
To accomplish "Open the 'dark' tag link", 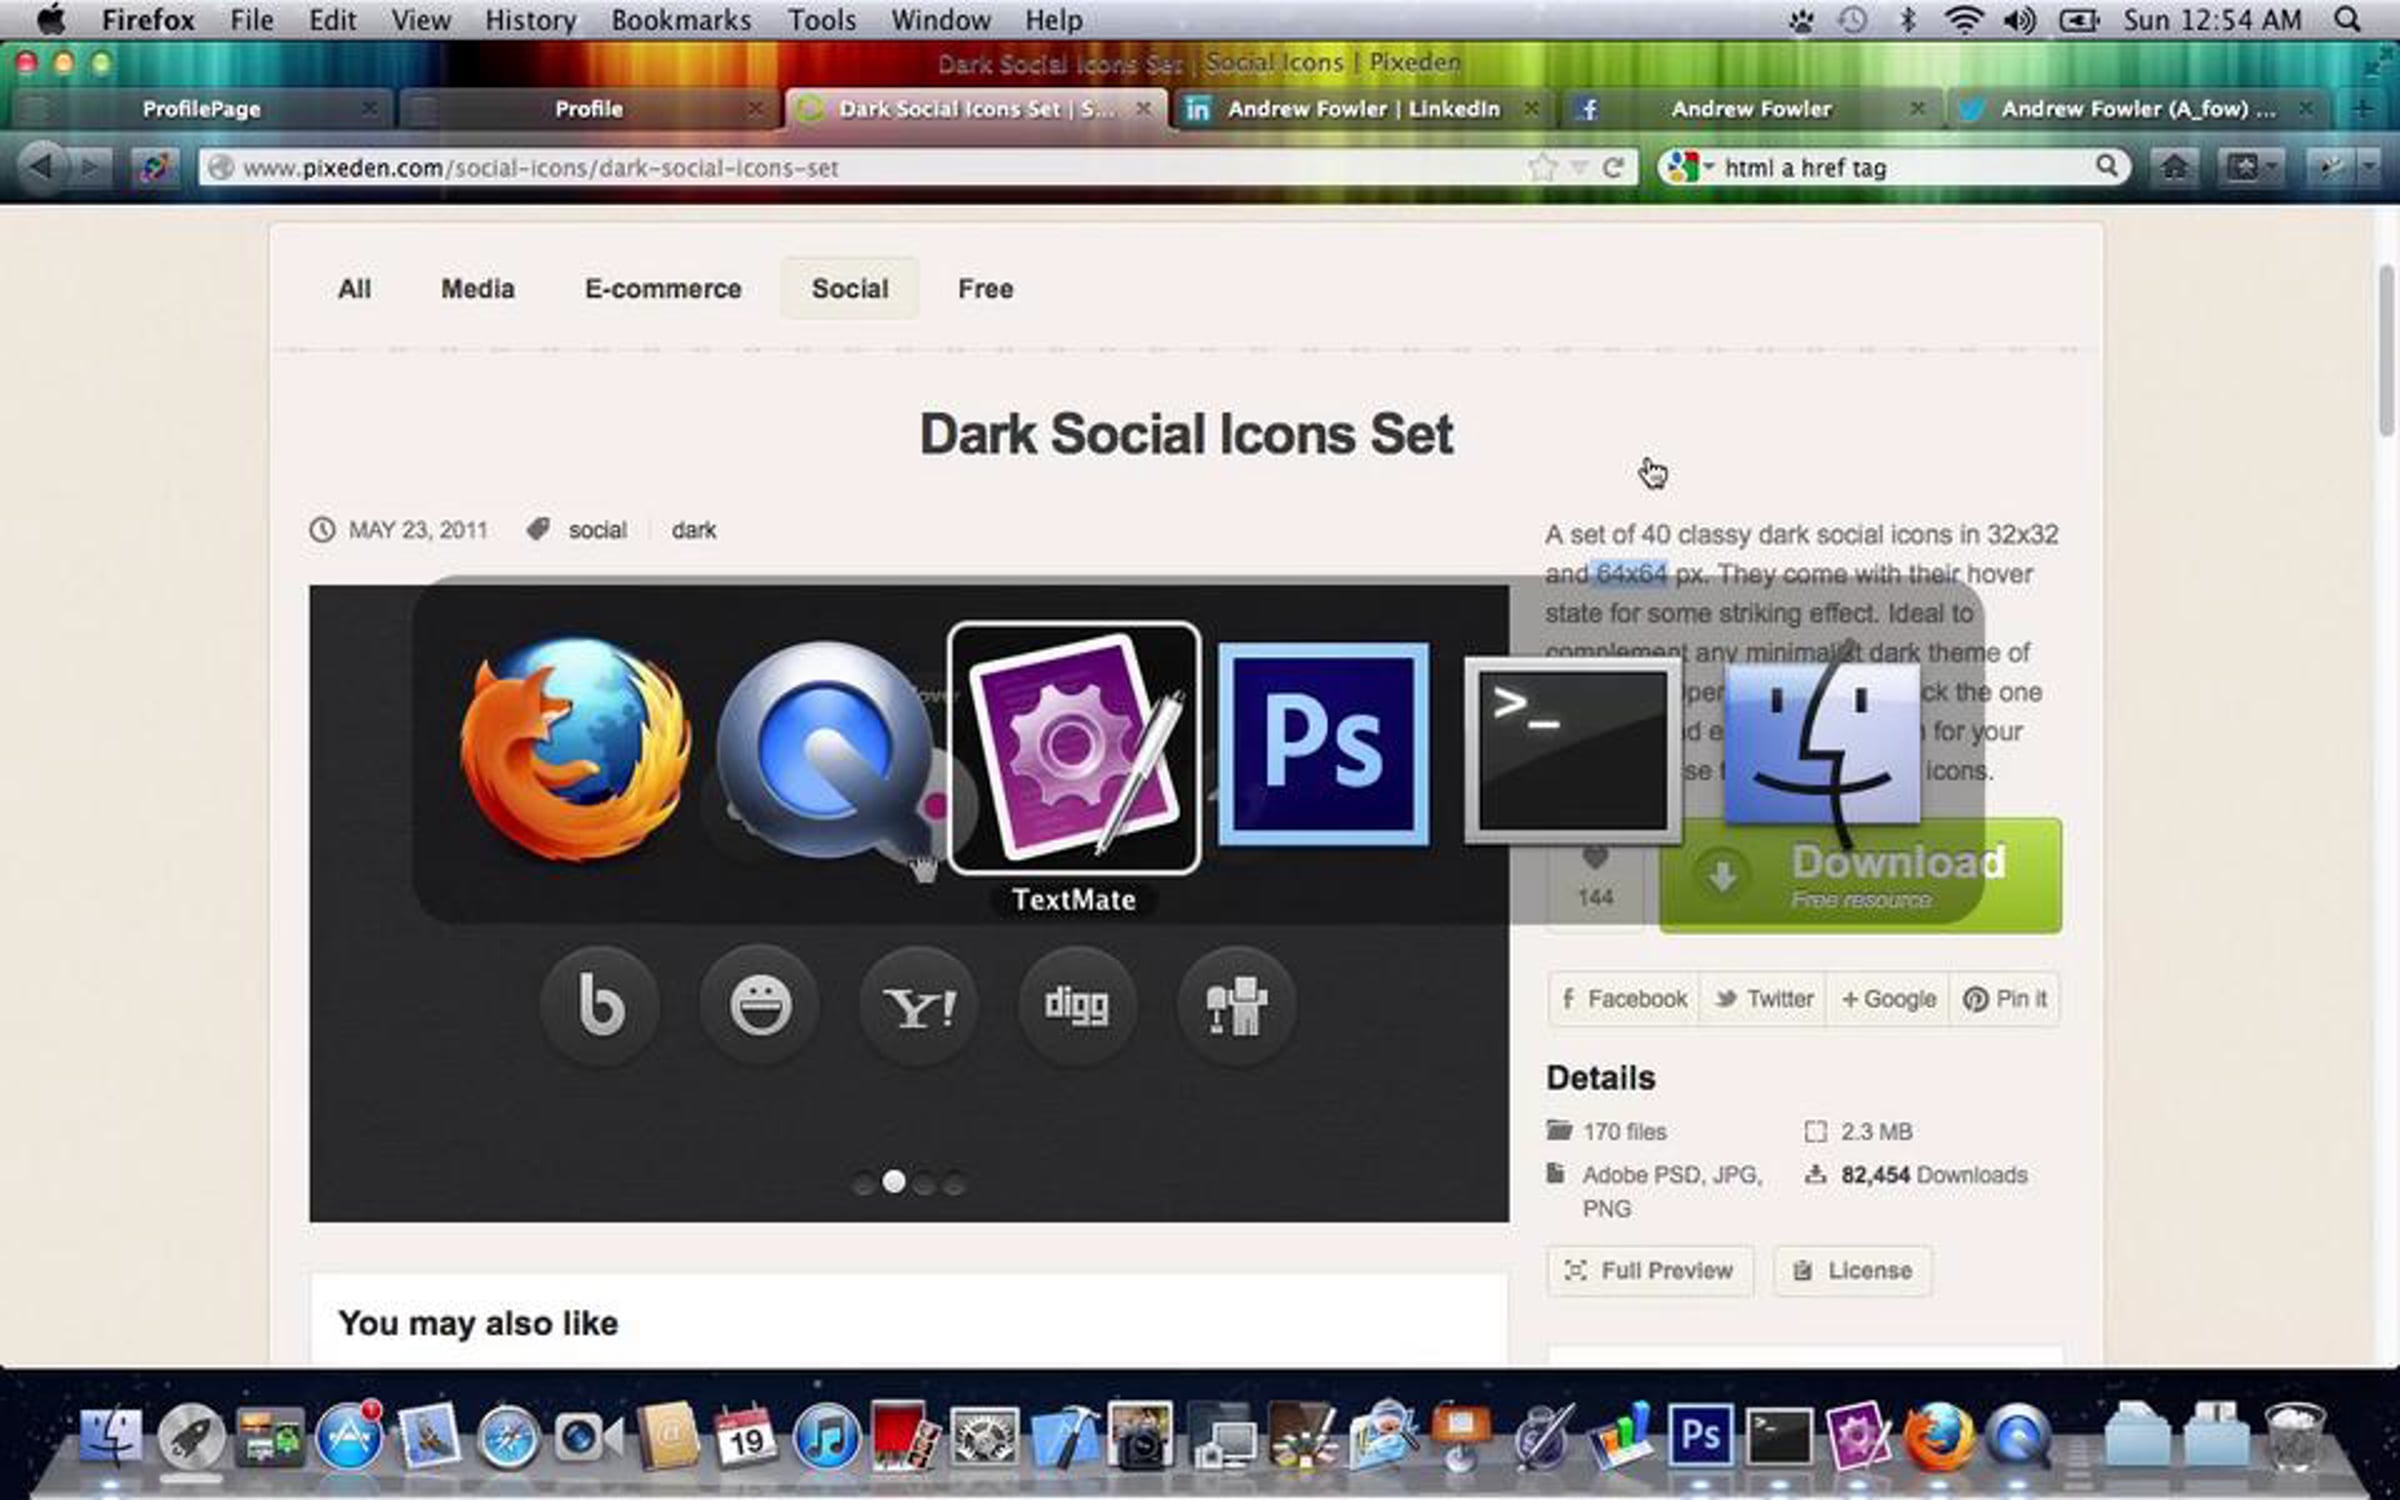I will pyautogui.click(x=693, y=530).
